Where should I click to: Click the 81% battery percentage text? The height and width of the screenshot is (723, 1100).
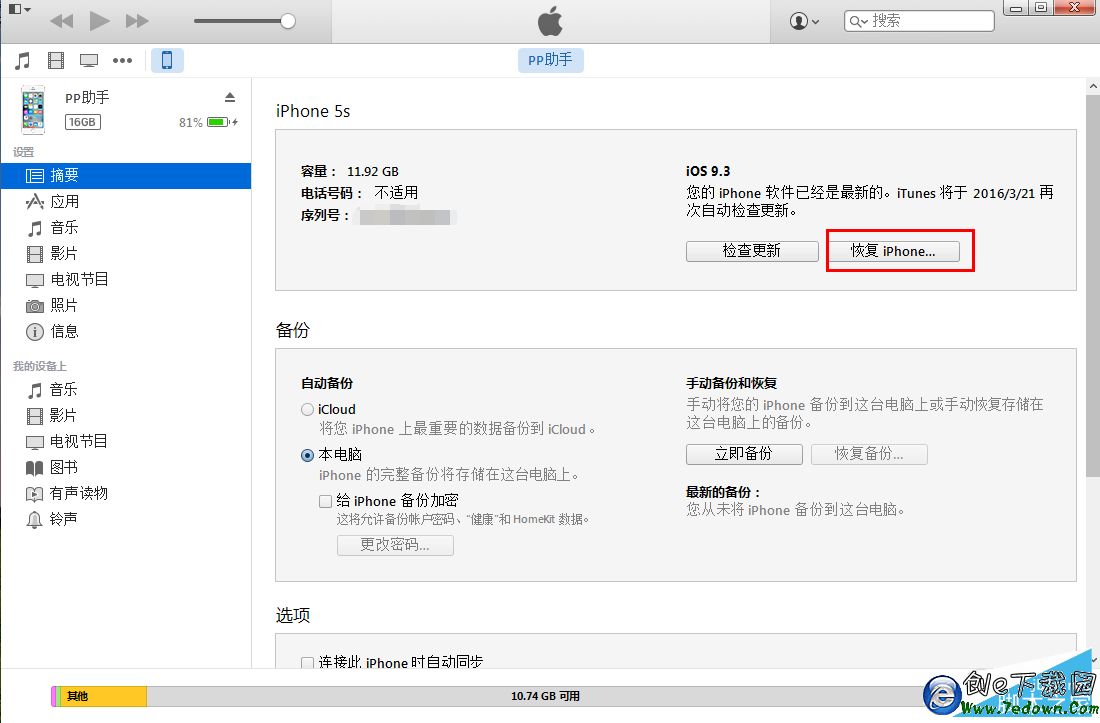coord(191,123)
